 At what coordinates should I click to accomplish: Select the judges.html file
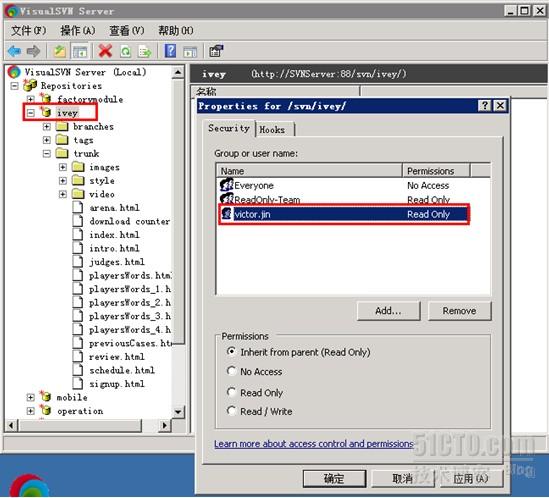coord(117,262)
